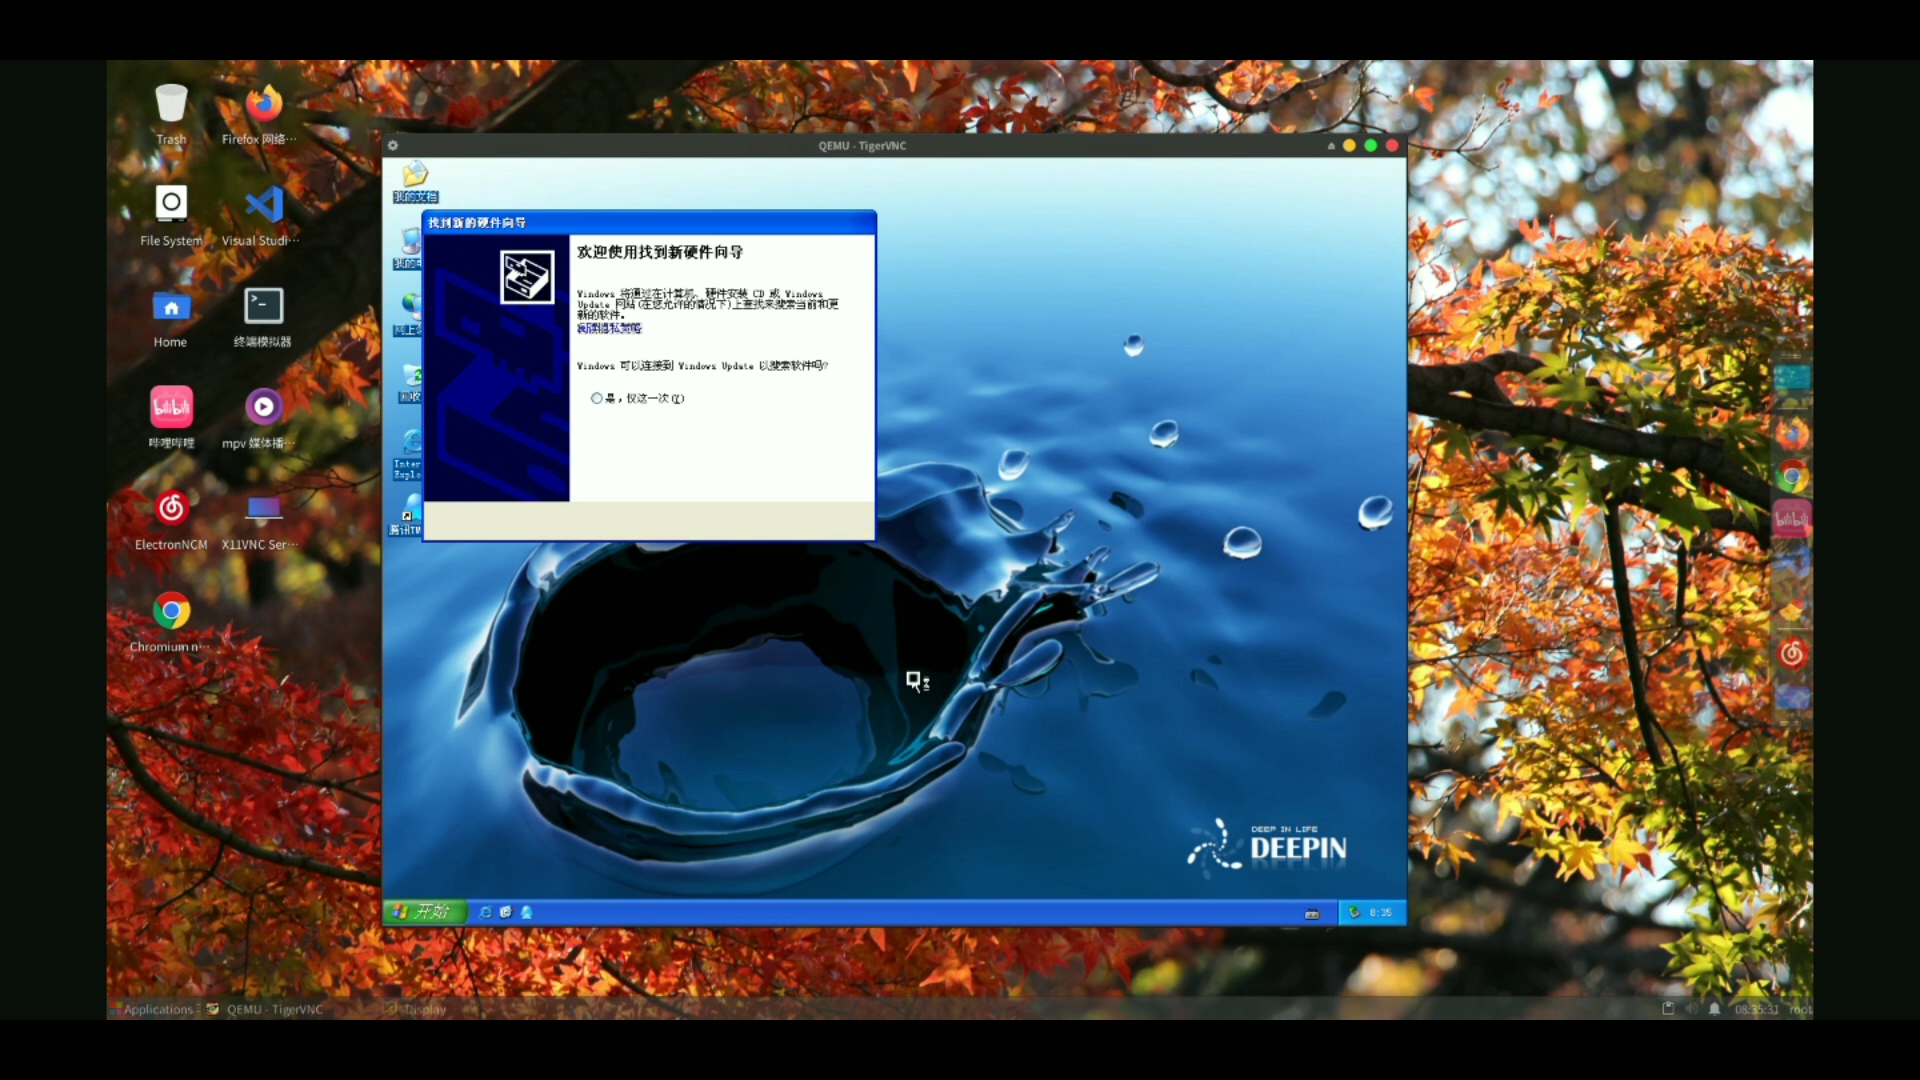Open Firefox browser from desktop

pyautogui.click(x=261, y=102)
